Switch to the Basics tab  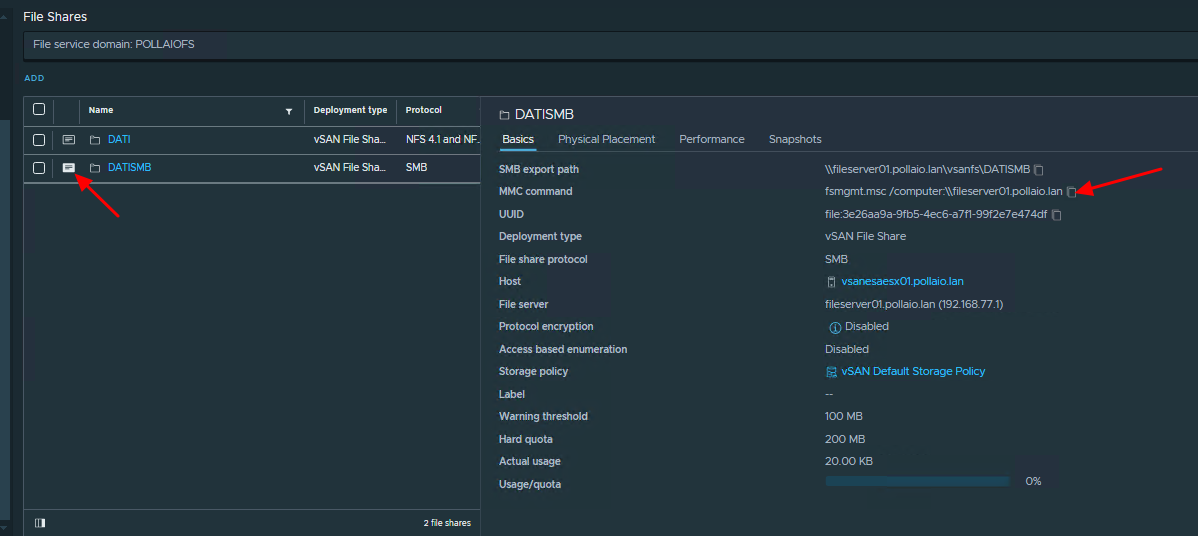518,139
